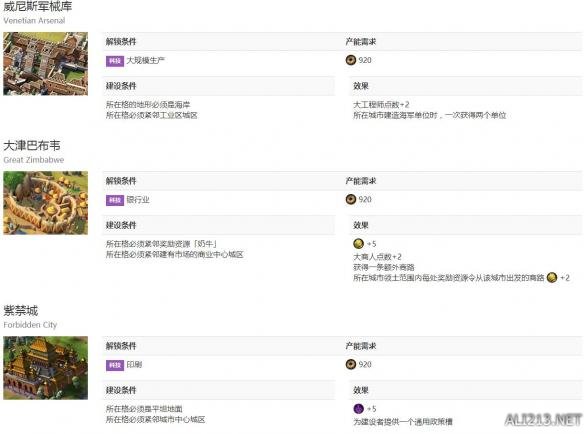
Task: Click the gold +5 icon in Great Zimbabwe effects
Action: click(x=358, y=244)
